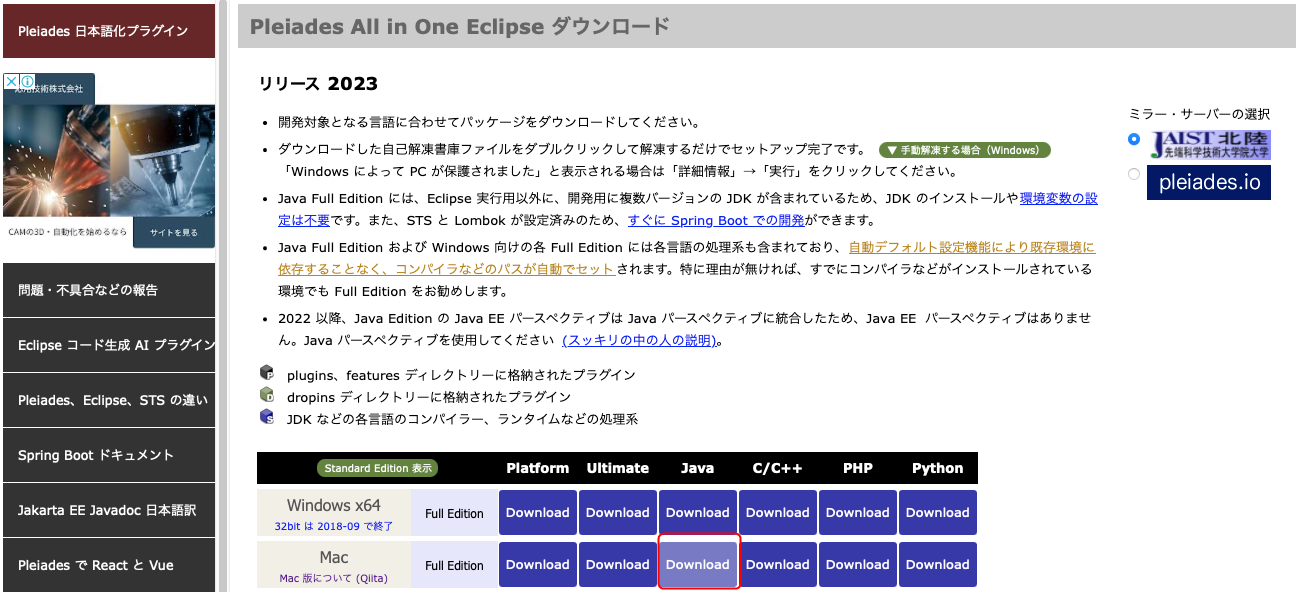
Task: Click Full Edition cell in Windows x64 row
Action: pos(454,513)
